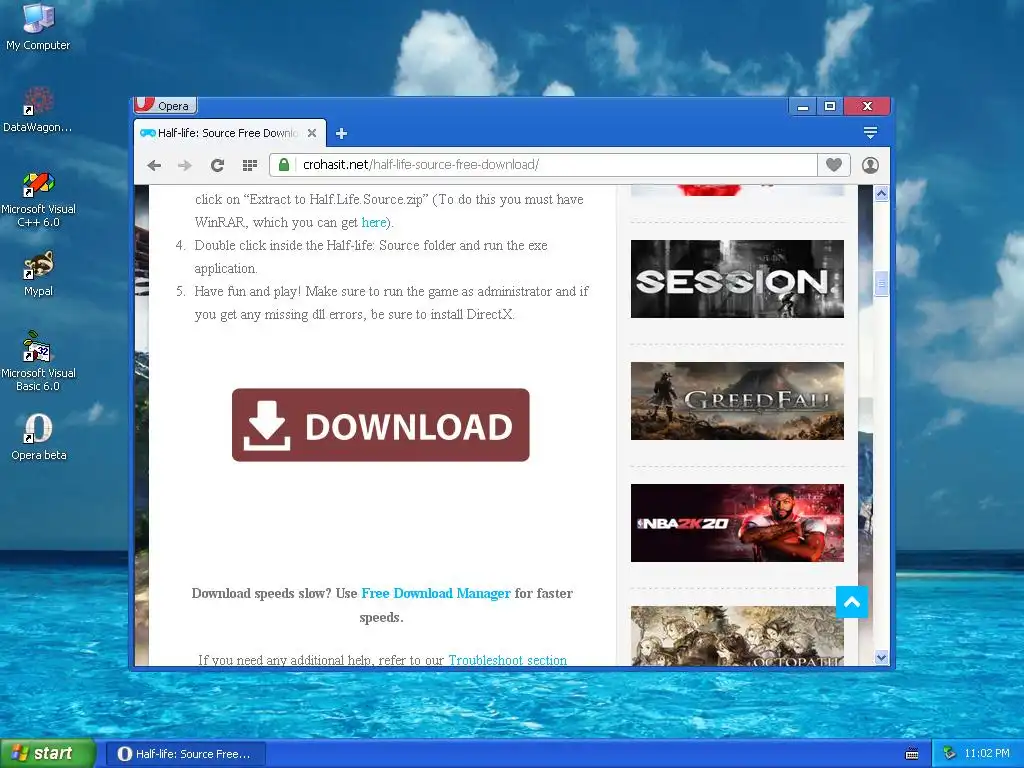The width and height of the screenshot is (1024, 768).
Task: Open Speed Dial grid icon
Action: [249, 165]
